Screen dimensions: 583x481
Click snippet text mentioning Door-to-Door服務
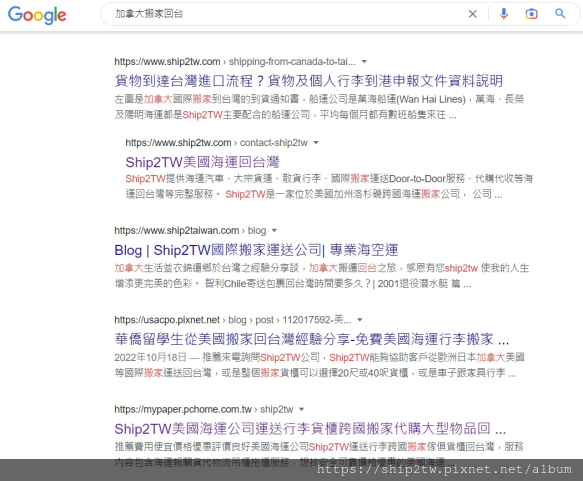(329, 186)
